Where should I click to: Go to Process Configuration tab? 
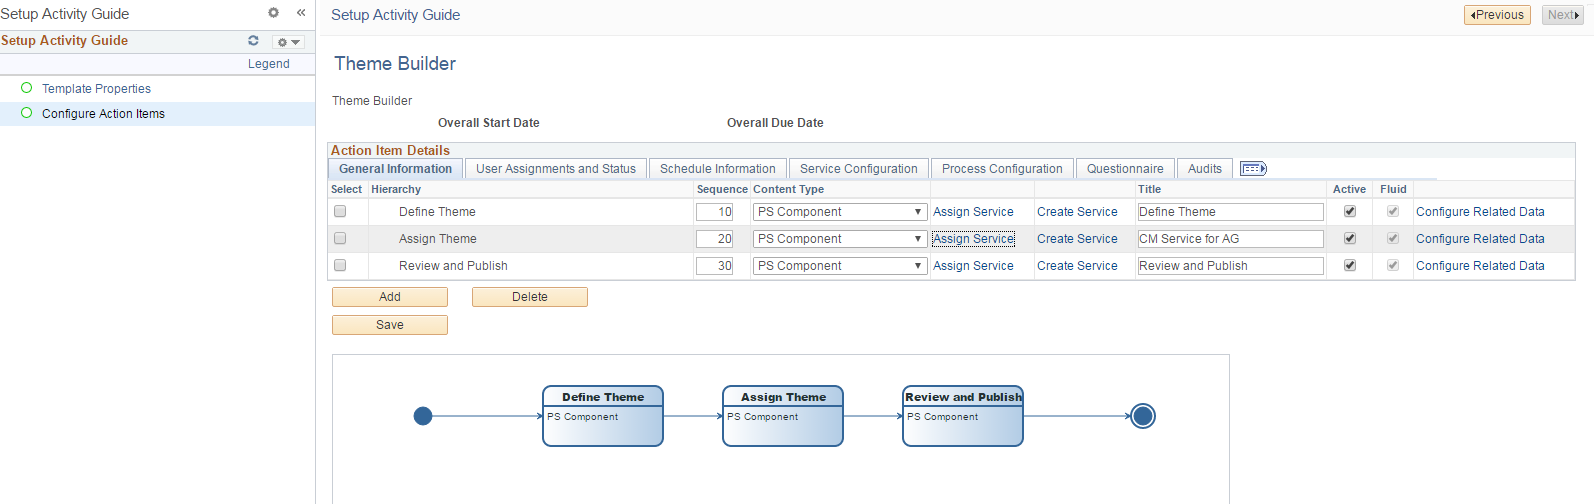pyautogui.click(x=1002, y=169)
